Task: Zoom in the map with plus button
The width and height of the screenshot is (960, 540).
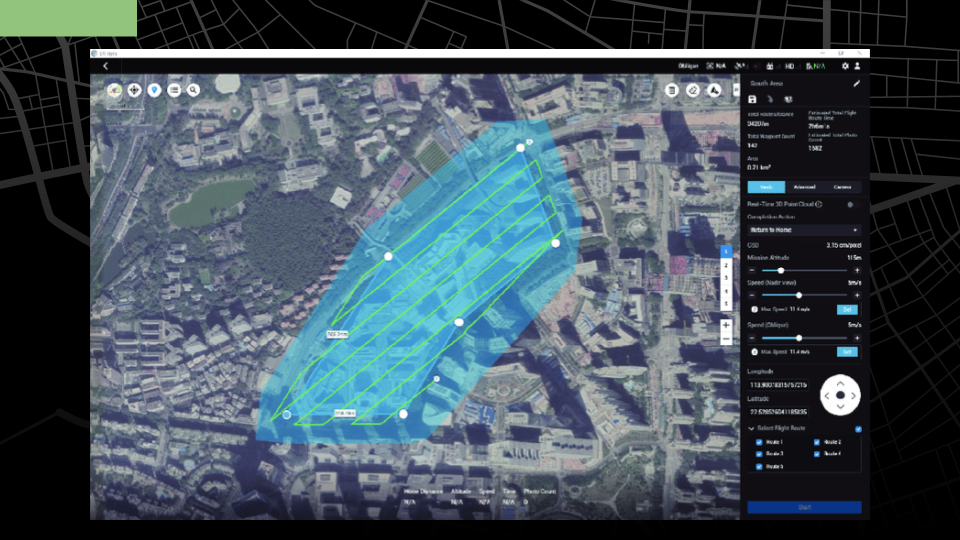Action: 726,325
